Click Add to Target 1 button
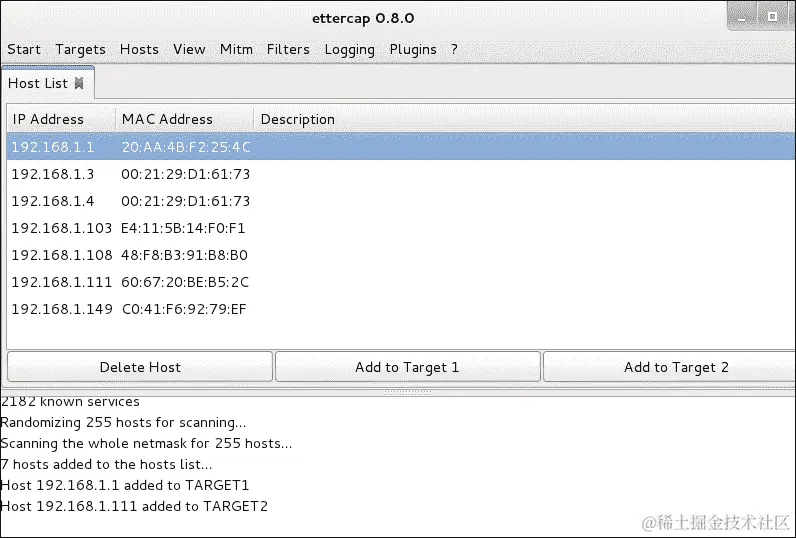This screenshot has width=796, height=538. click(x=407, y=367)
